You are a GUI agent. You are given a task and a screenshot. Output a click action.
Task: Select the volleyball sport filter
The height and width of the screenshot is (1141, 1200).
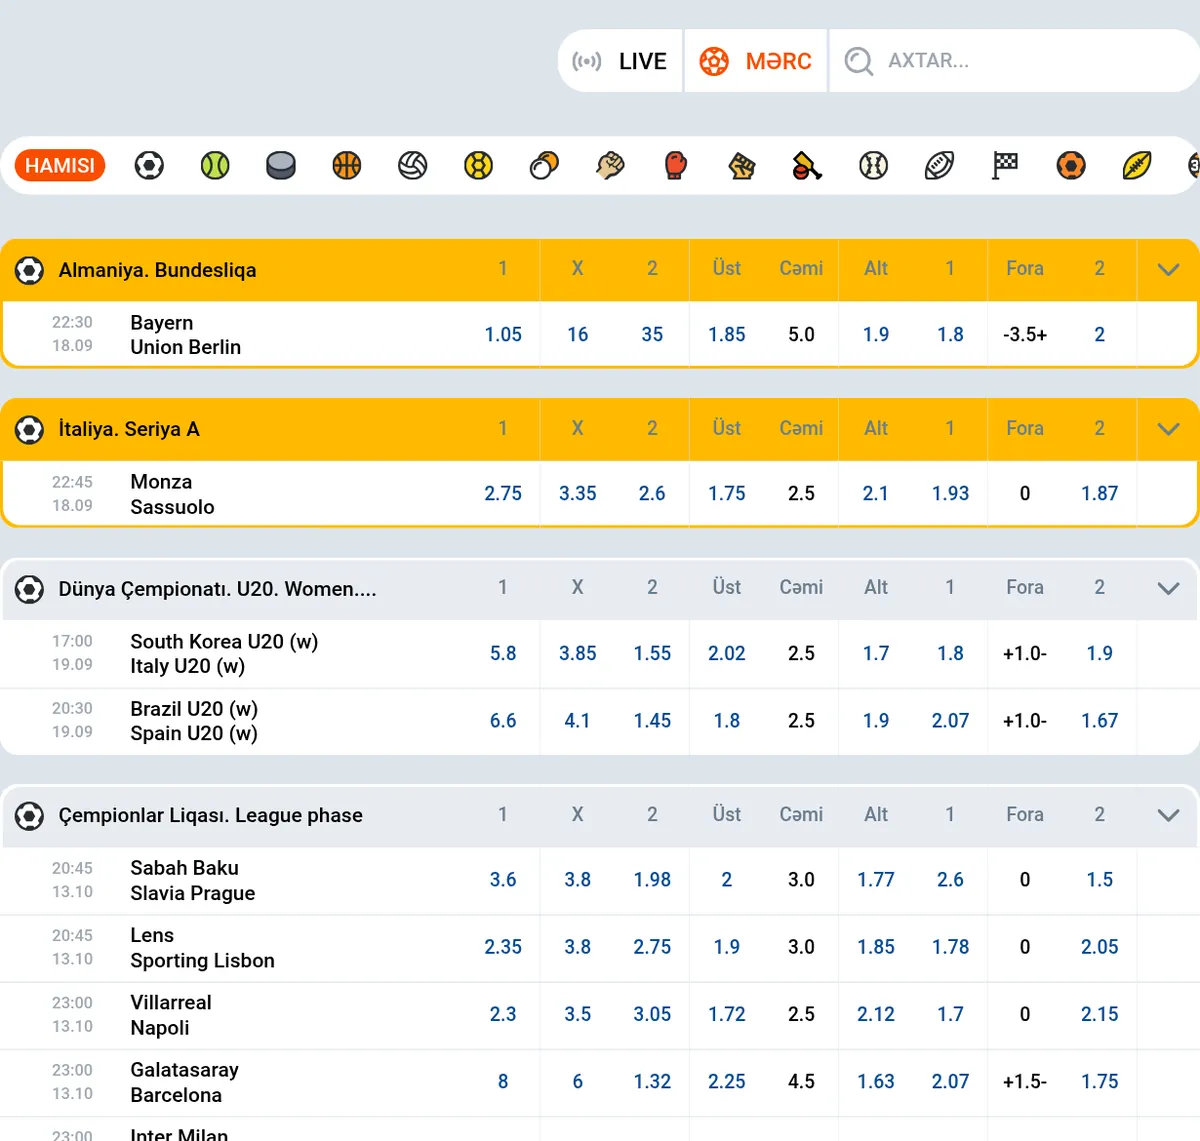pyautogui.click(x=413, y=165)
